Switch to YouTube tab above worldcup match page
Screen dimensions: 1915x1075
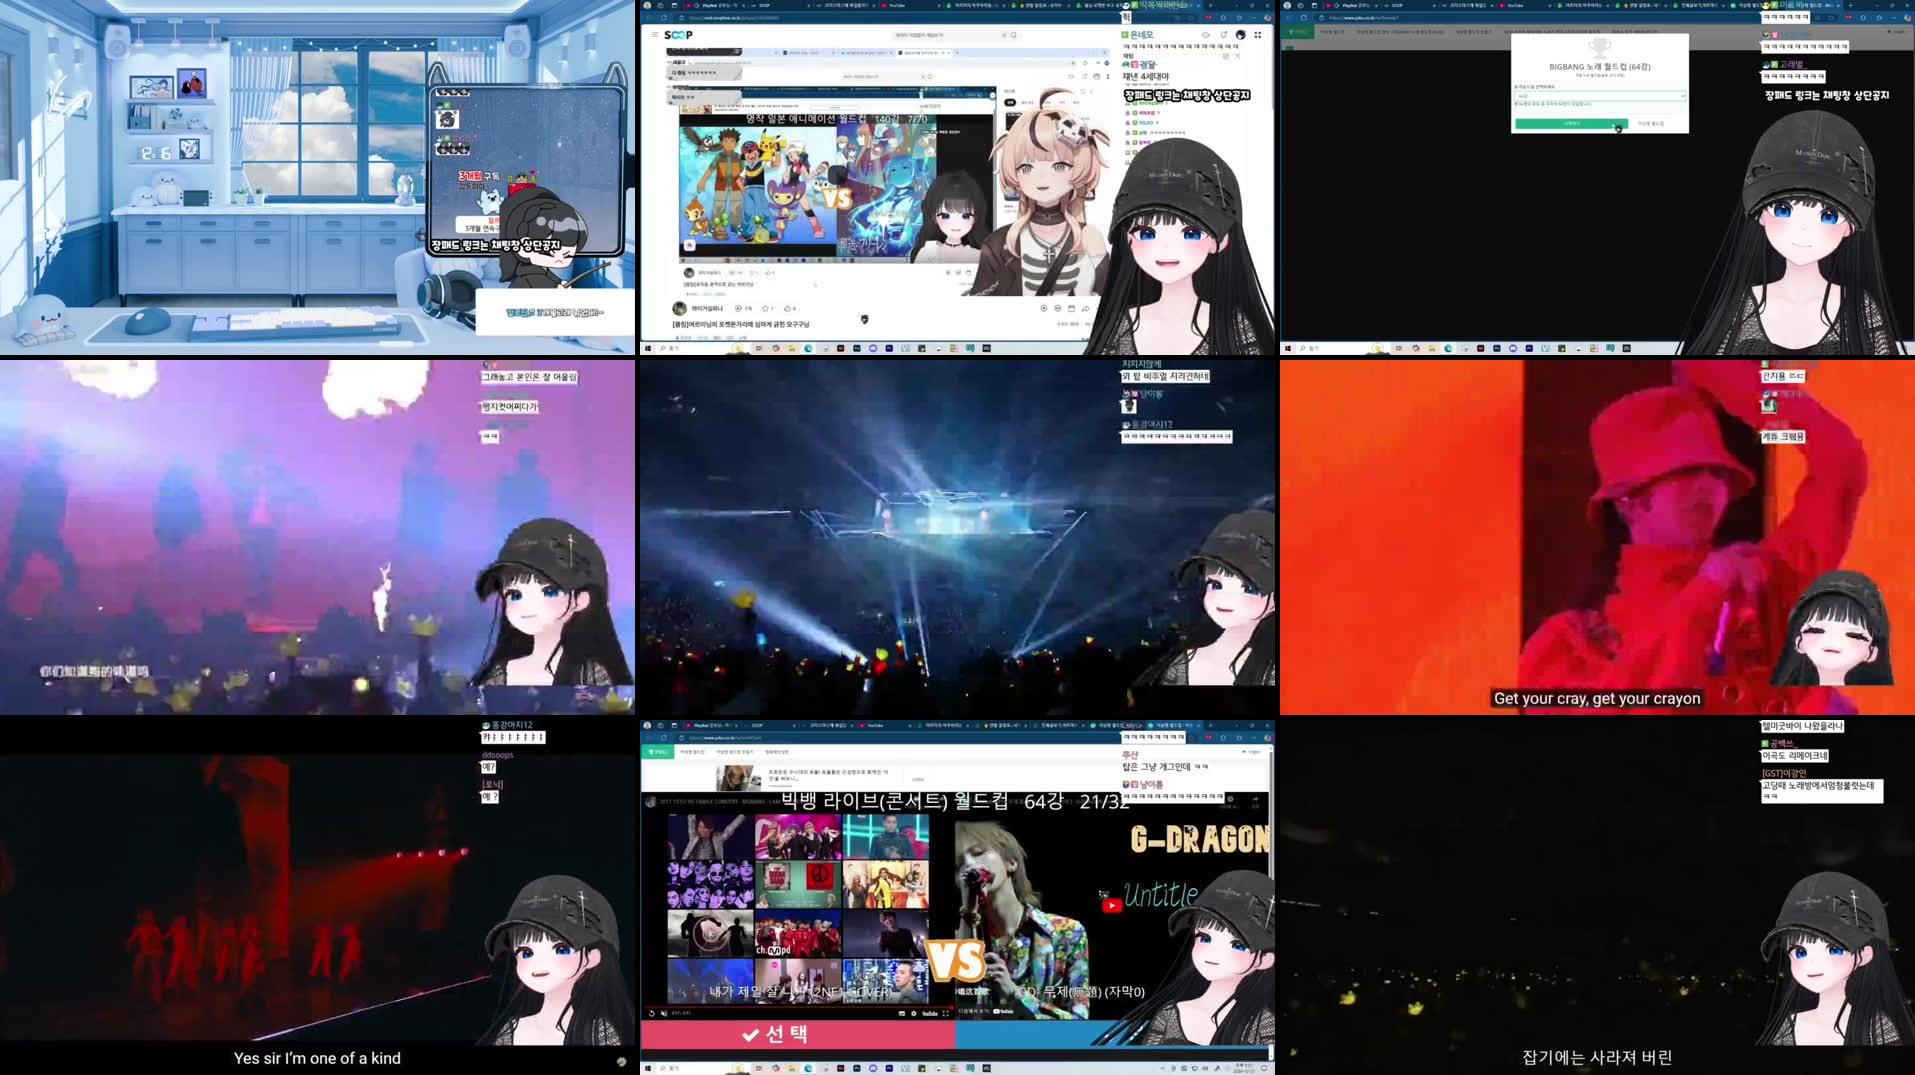[x=882, y=725]
